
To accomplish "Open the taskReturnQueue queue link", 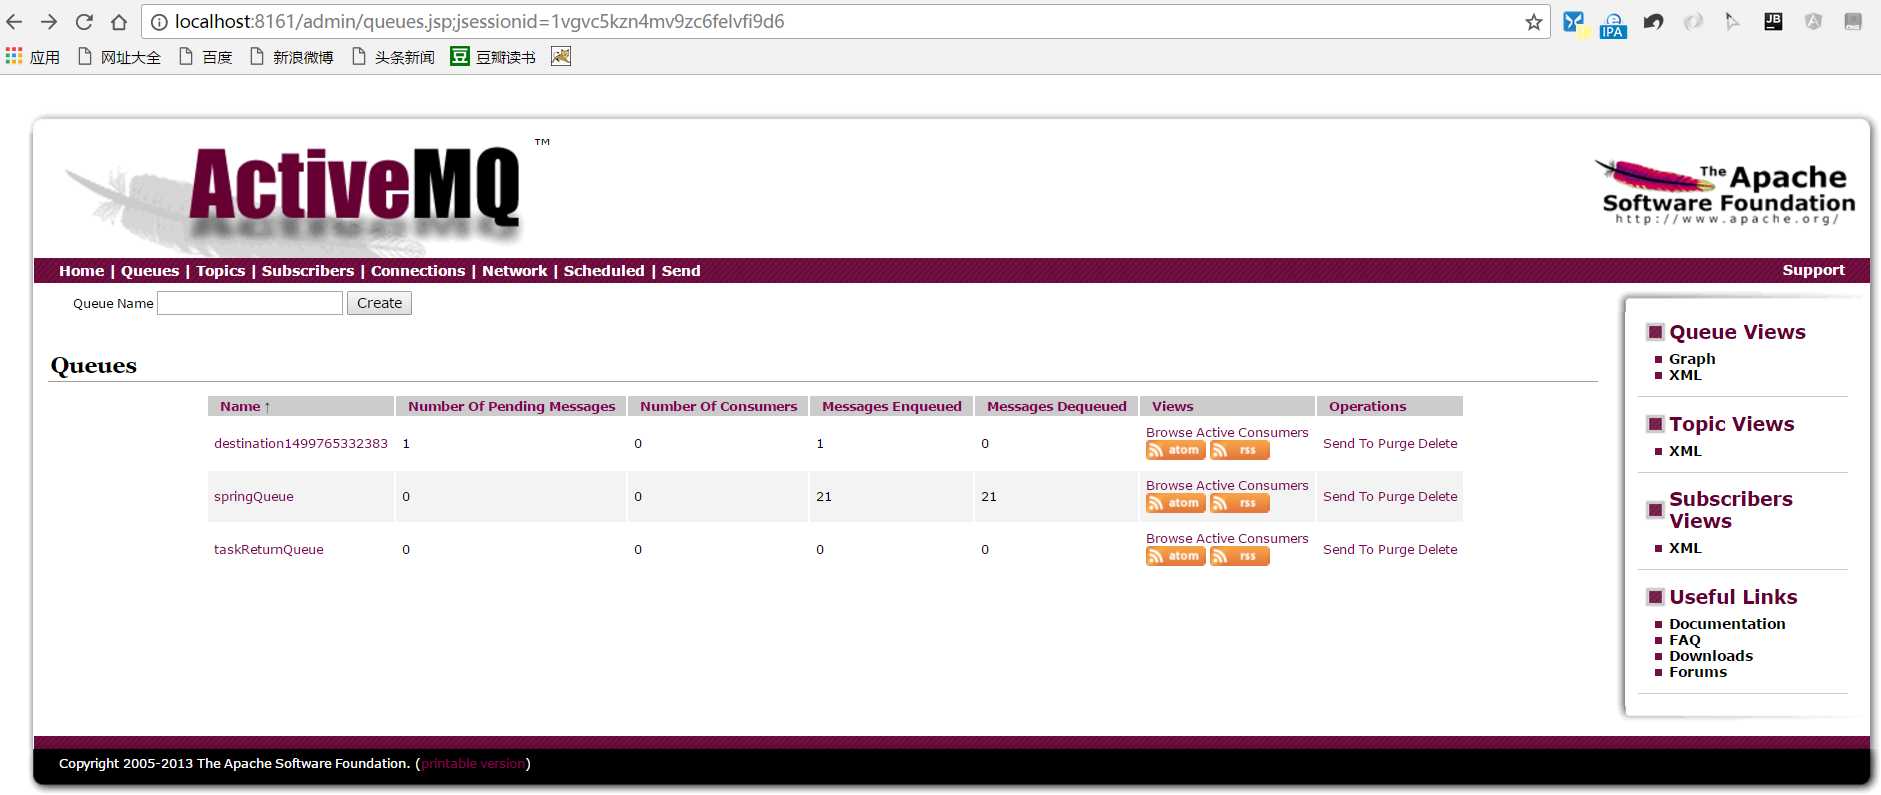I will click(269, 550).
